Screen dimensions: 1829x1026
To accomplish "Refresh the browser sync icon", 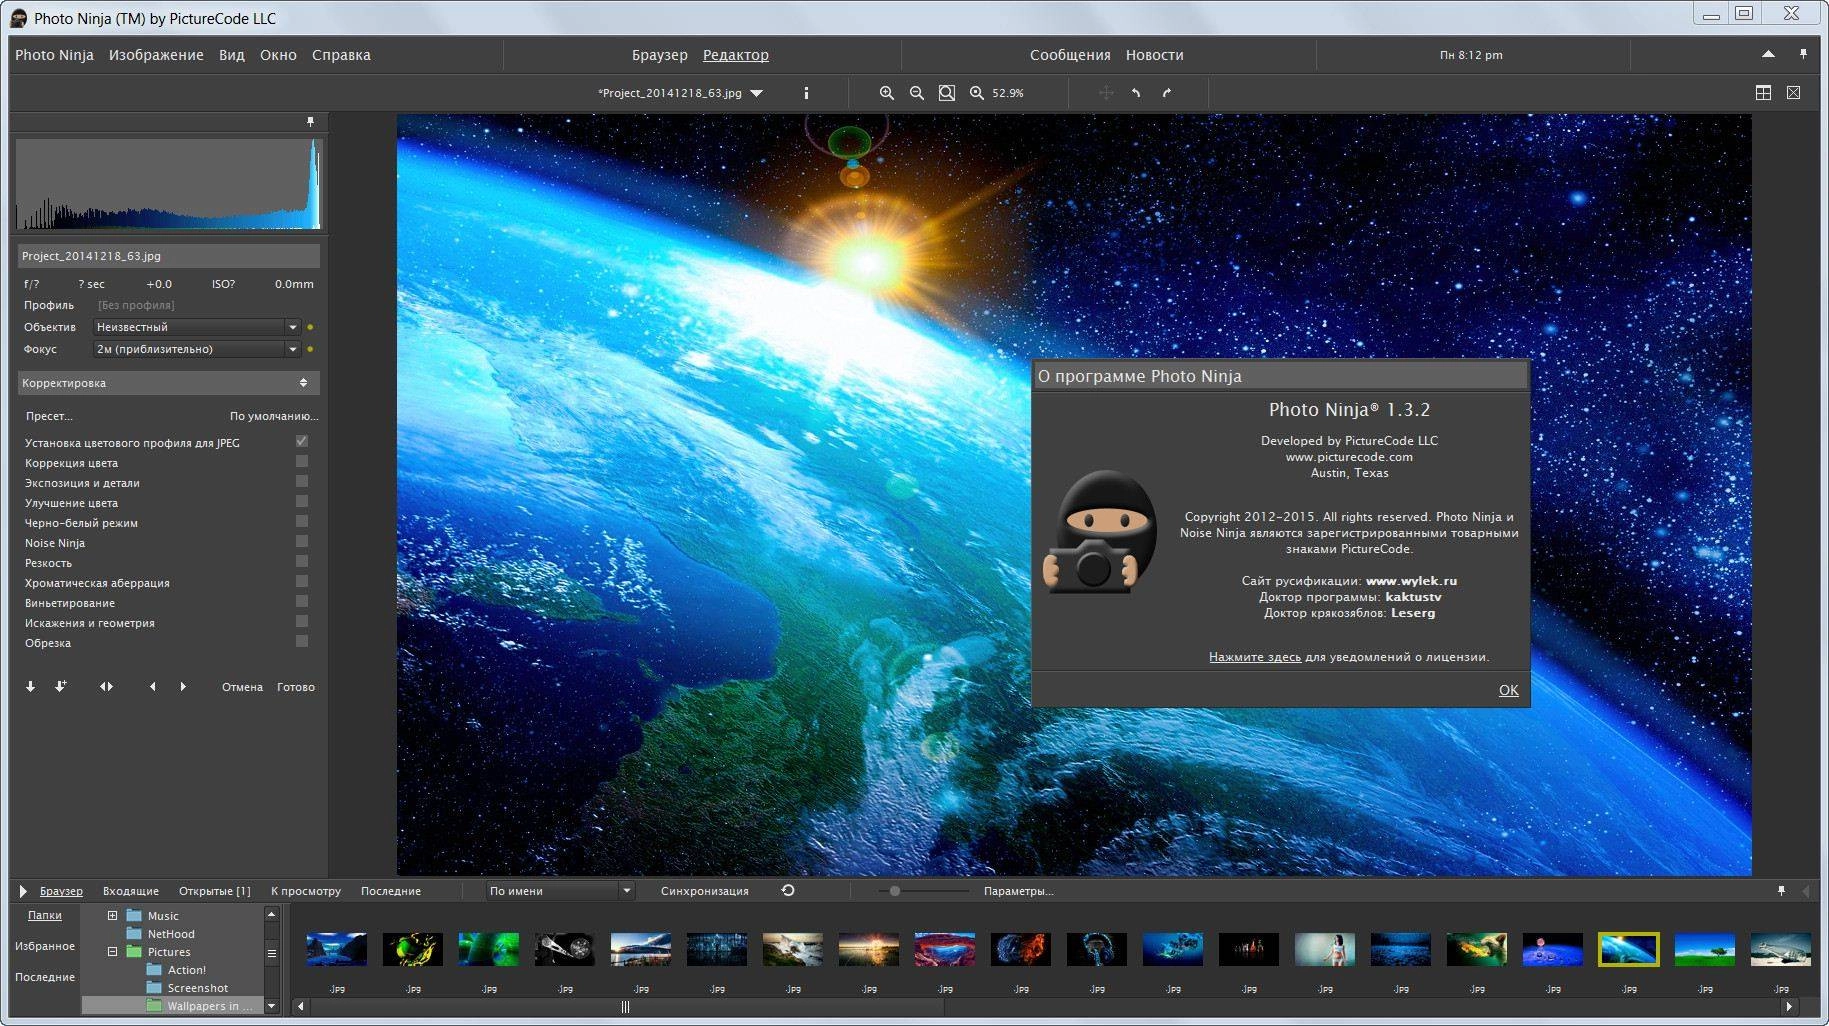I will pos(788,890).
